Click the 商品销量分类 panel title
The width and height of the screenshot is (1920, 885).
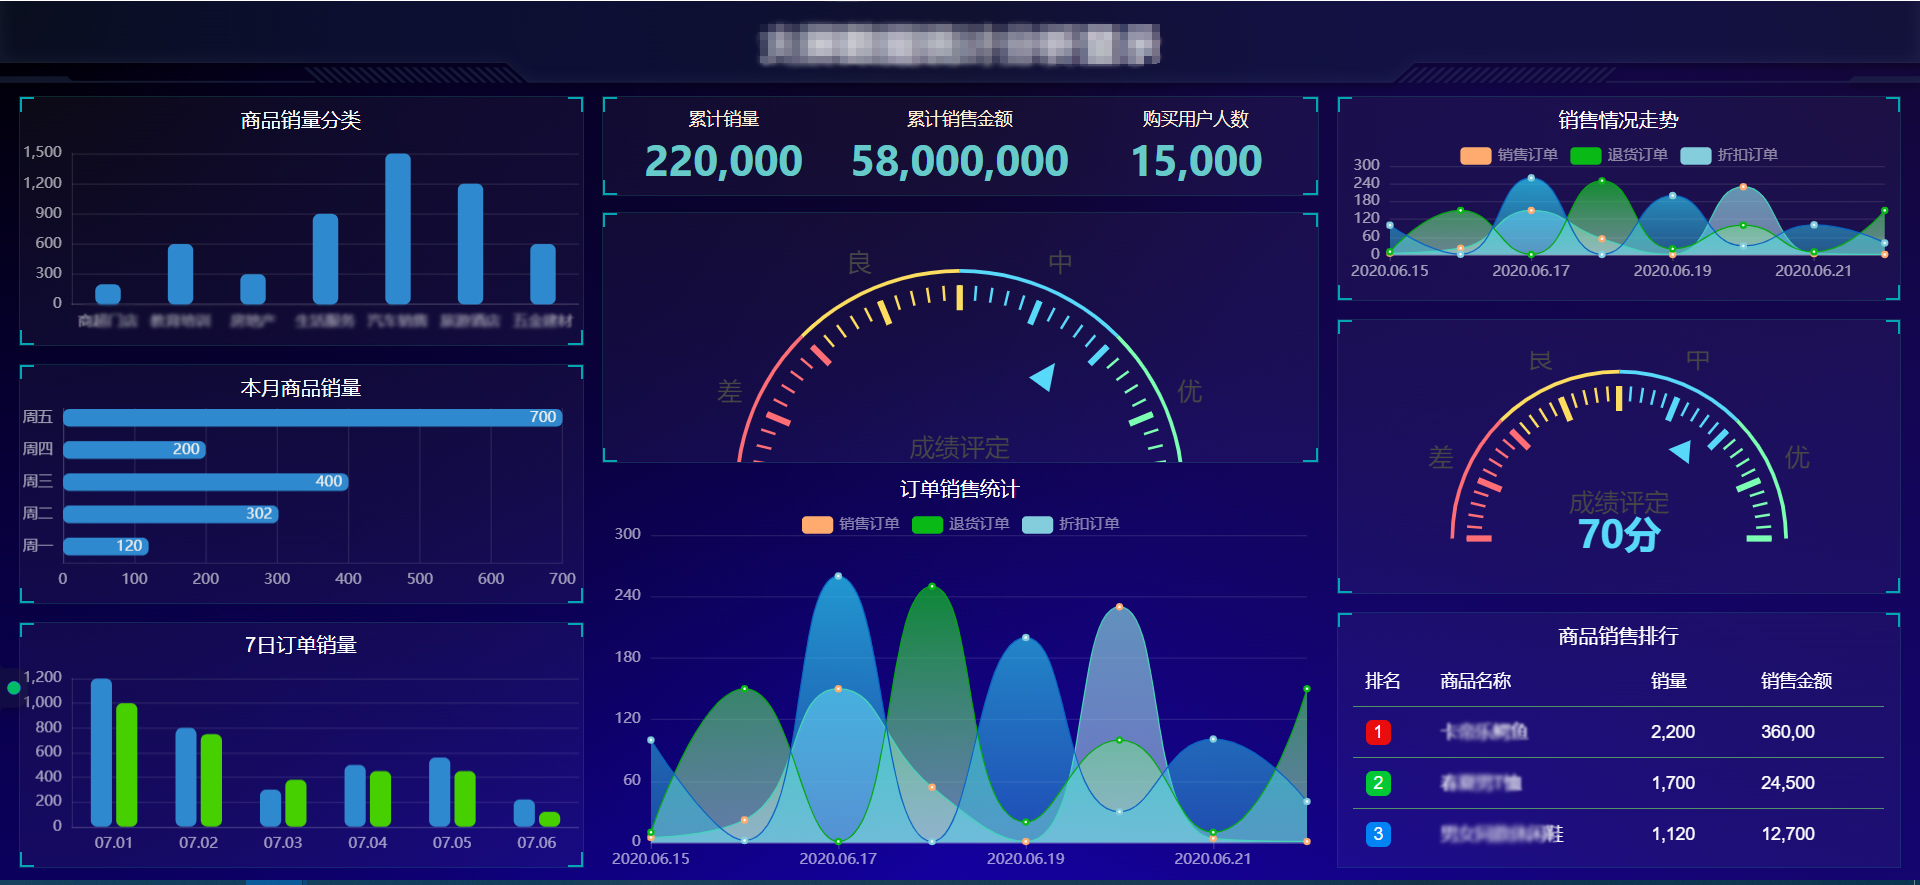[301, 120]
